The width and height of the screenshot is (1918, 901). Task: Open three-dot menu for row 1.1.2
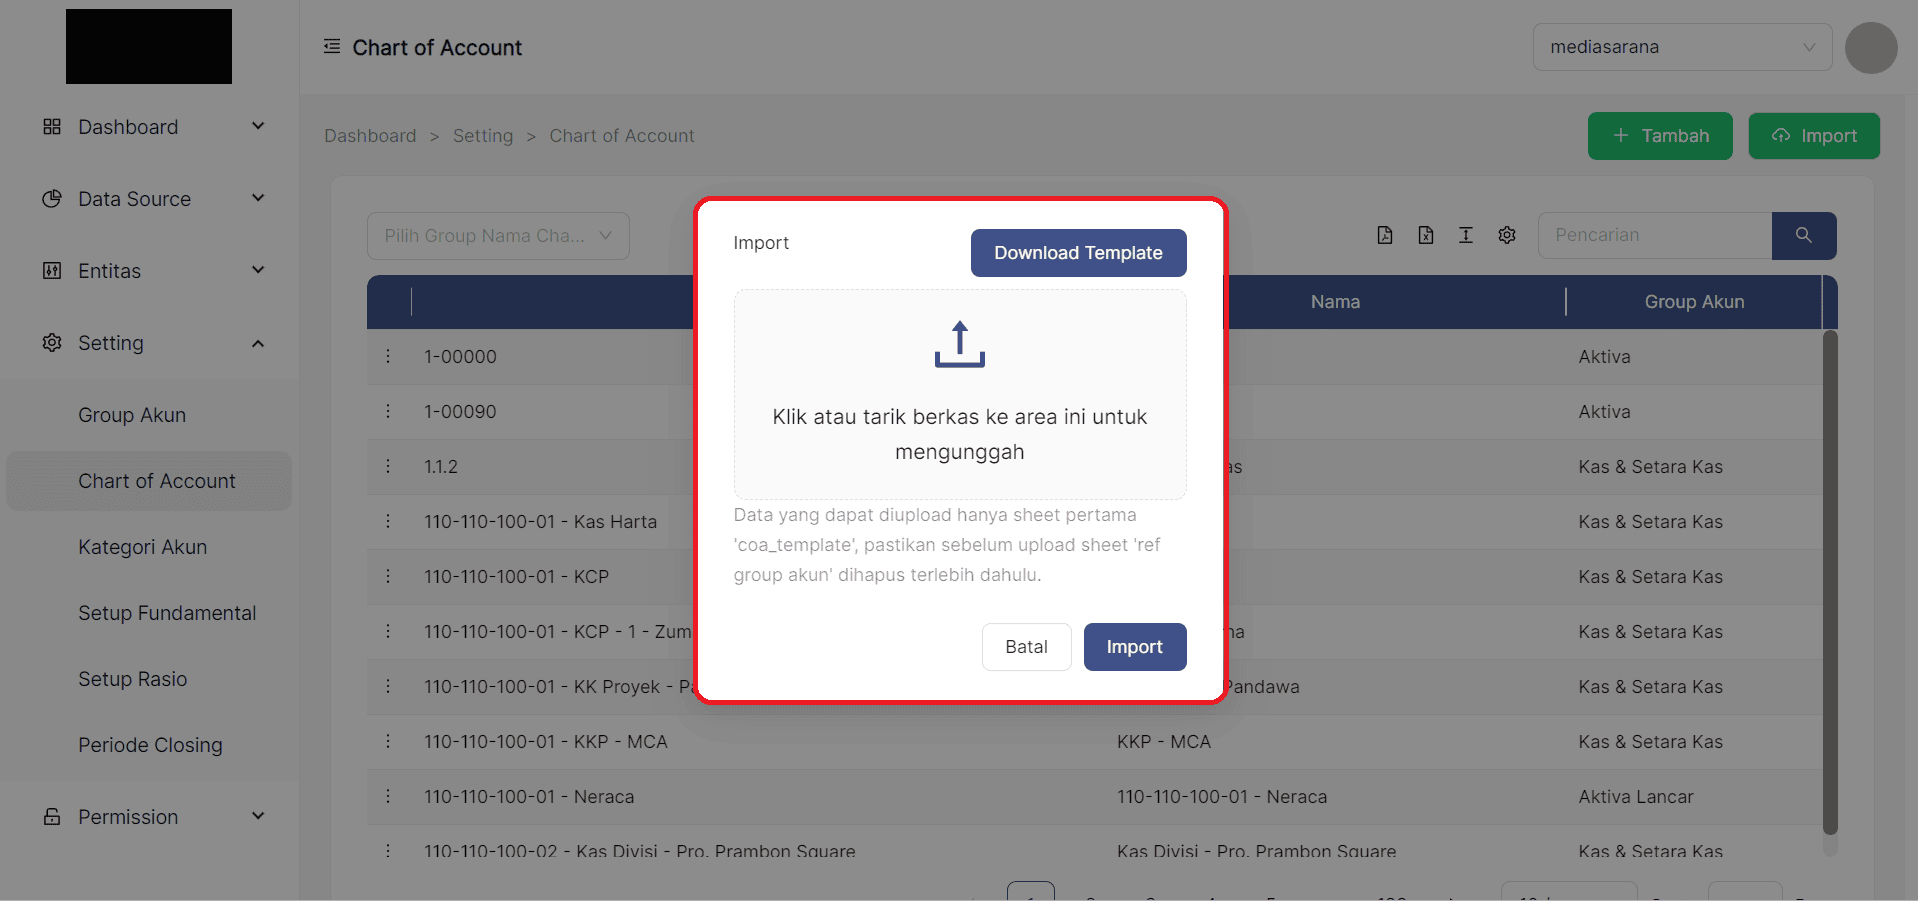coord(388,466)
